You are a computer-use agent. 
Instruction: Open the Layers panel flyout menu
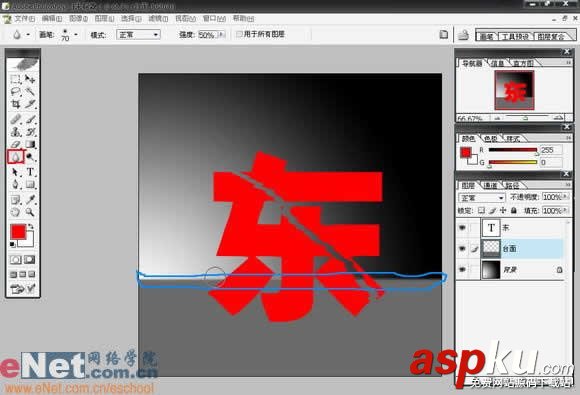(569, 185)
